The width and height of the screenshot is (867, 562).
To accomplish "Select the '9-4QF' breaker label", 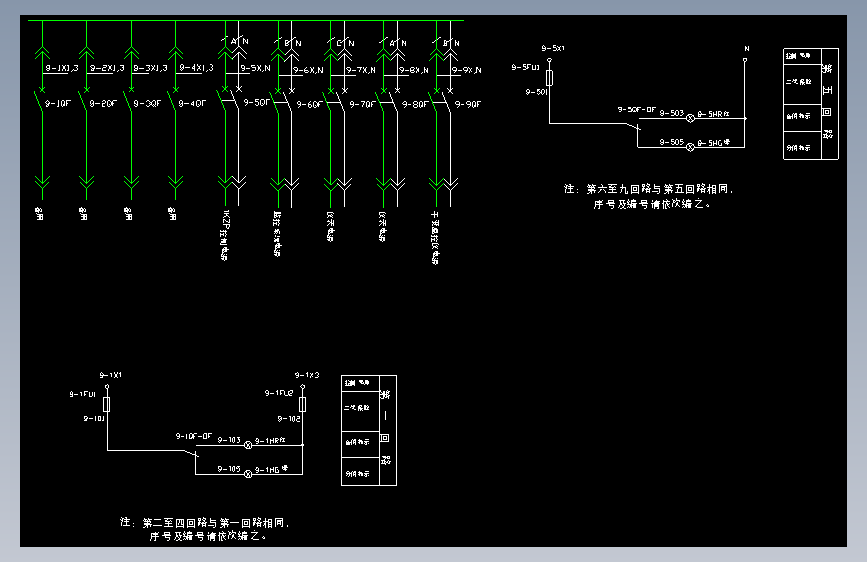I will click(192, 103).
